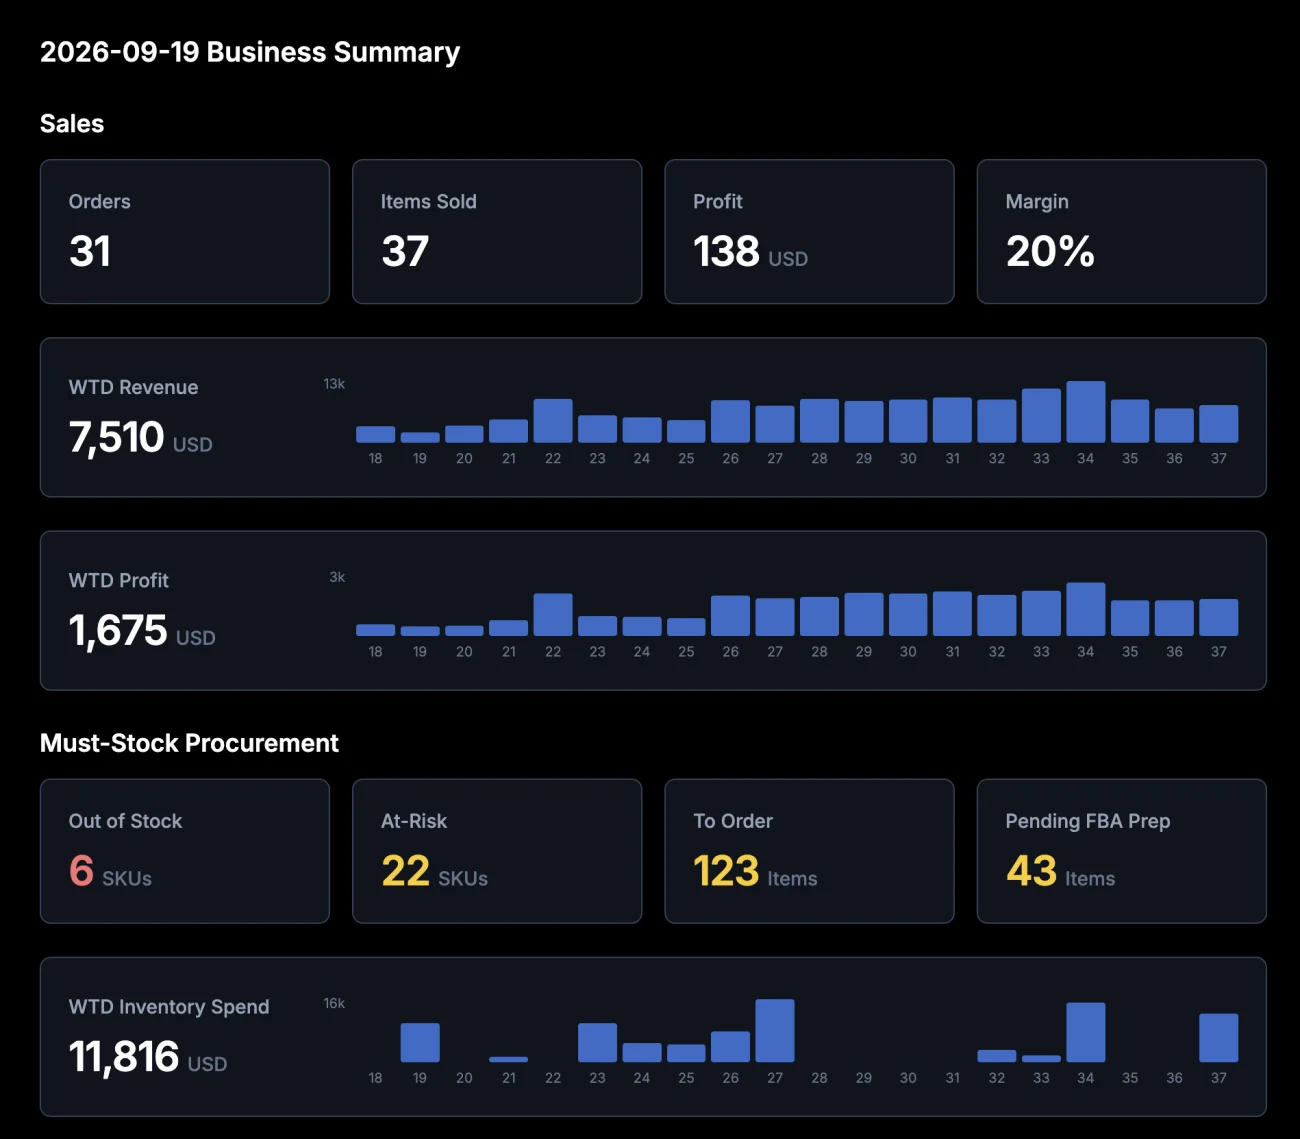This screenshot has width=1300, height=1139.
Task: Select the week 28 bar in WTD Revenue chart
Action: point(819,420)
